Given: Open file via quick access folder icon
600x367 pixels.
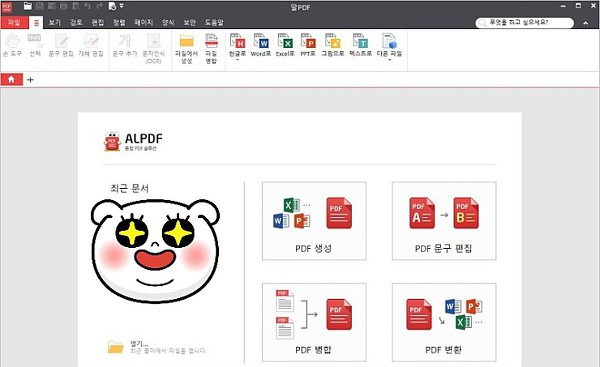Looking at the screenshot, I should click(x=28, y=6).
